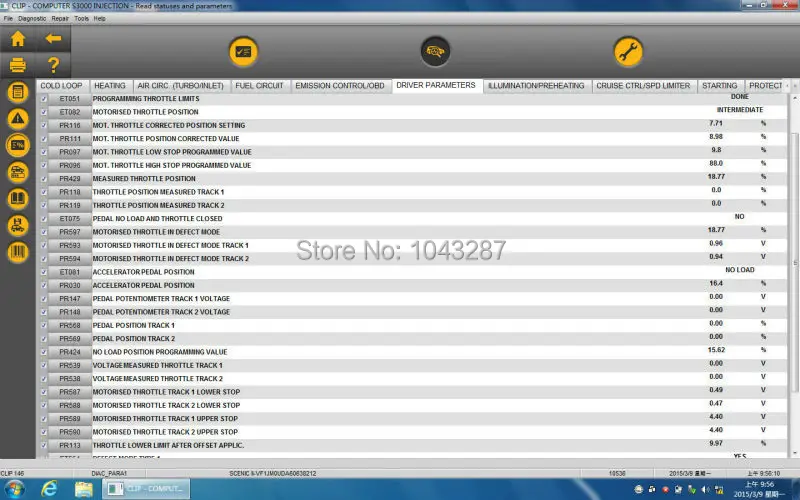Image resolution: width=800 pixels, height=500 pixels.
Task: Click the scrollbar down arrow
Action: coord(794,453)
